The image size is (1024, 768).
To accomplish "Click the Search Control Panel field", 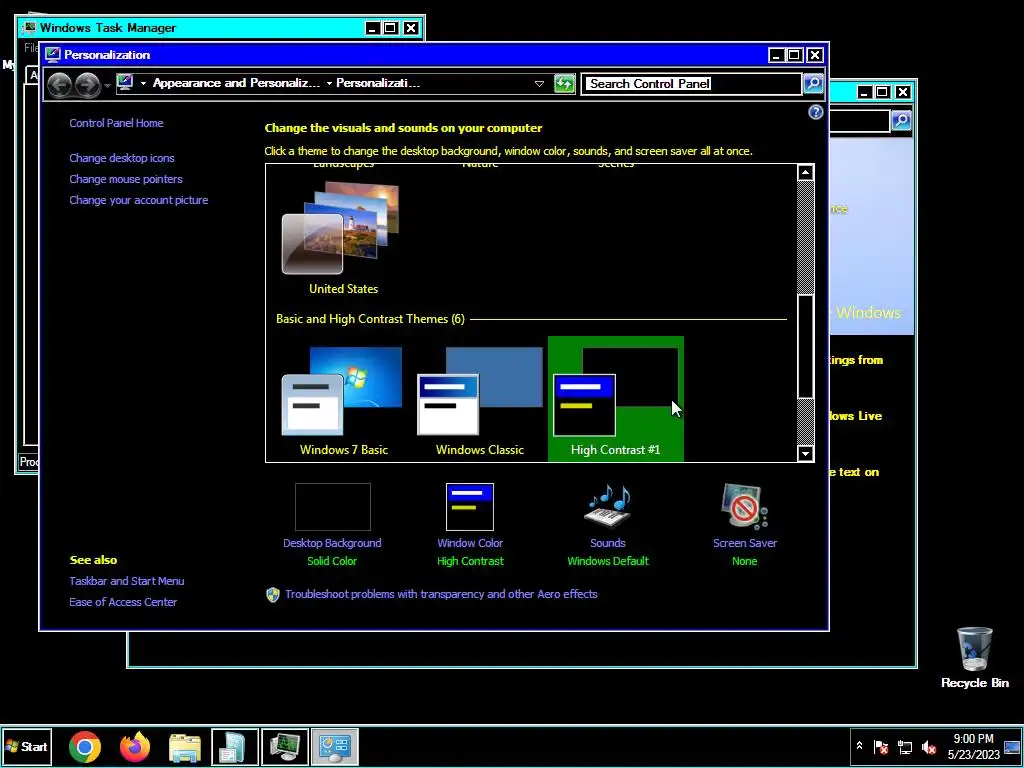I will pyautogui.click(x=691, y=84).
